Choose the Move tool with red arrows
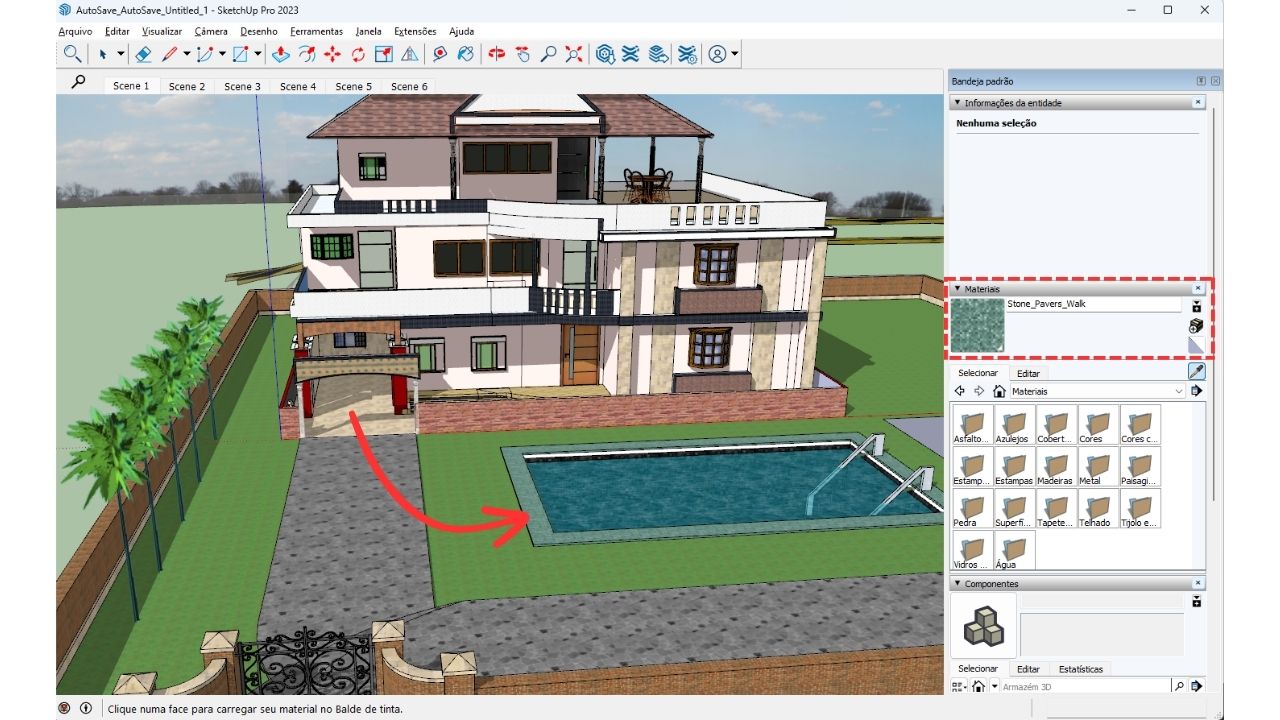The image size is (1280, 720). (x=333, y=54)
